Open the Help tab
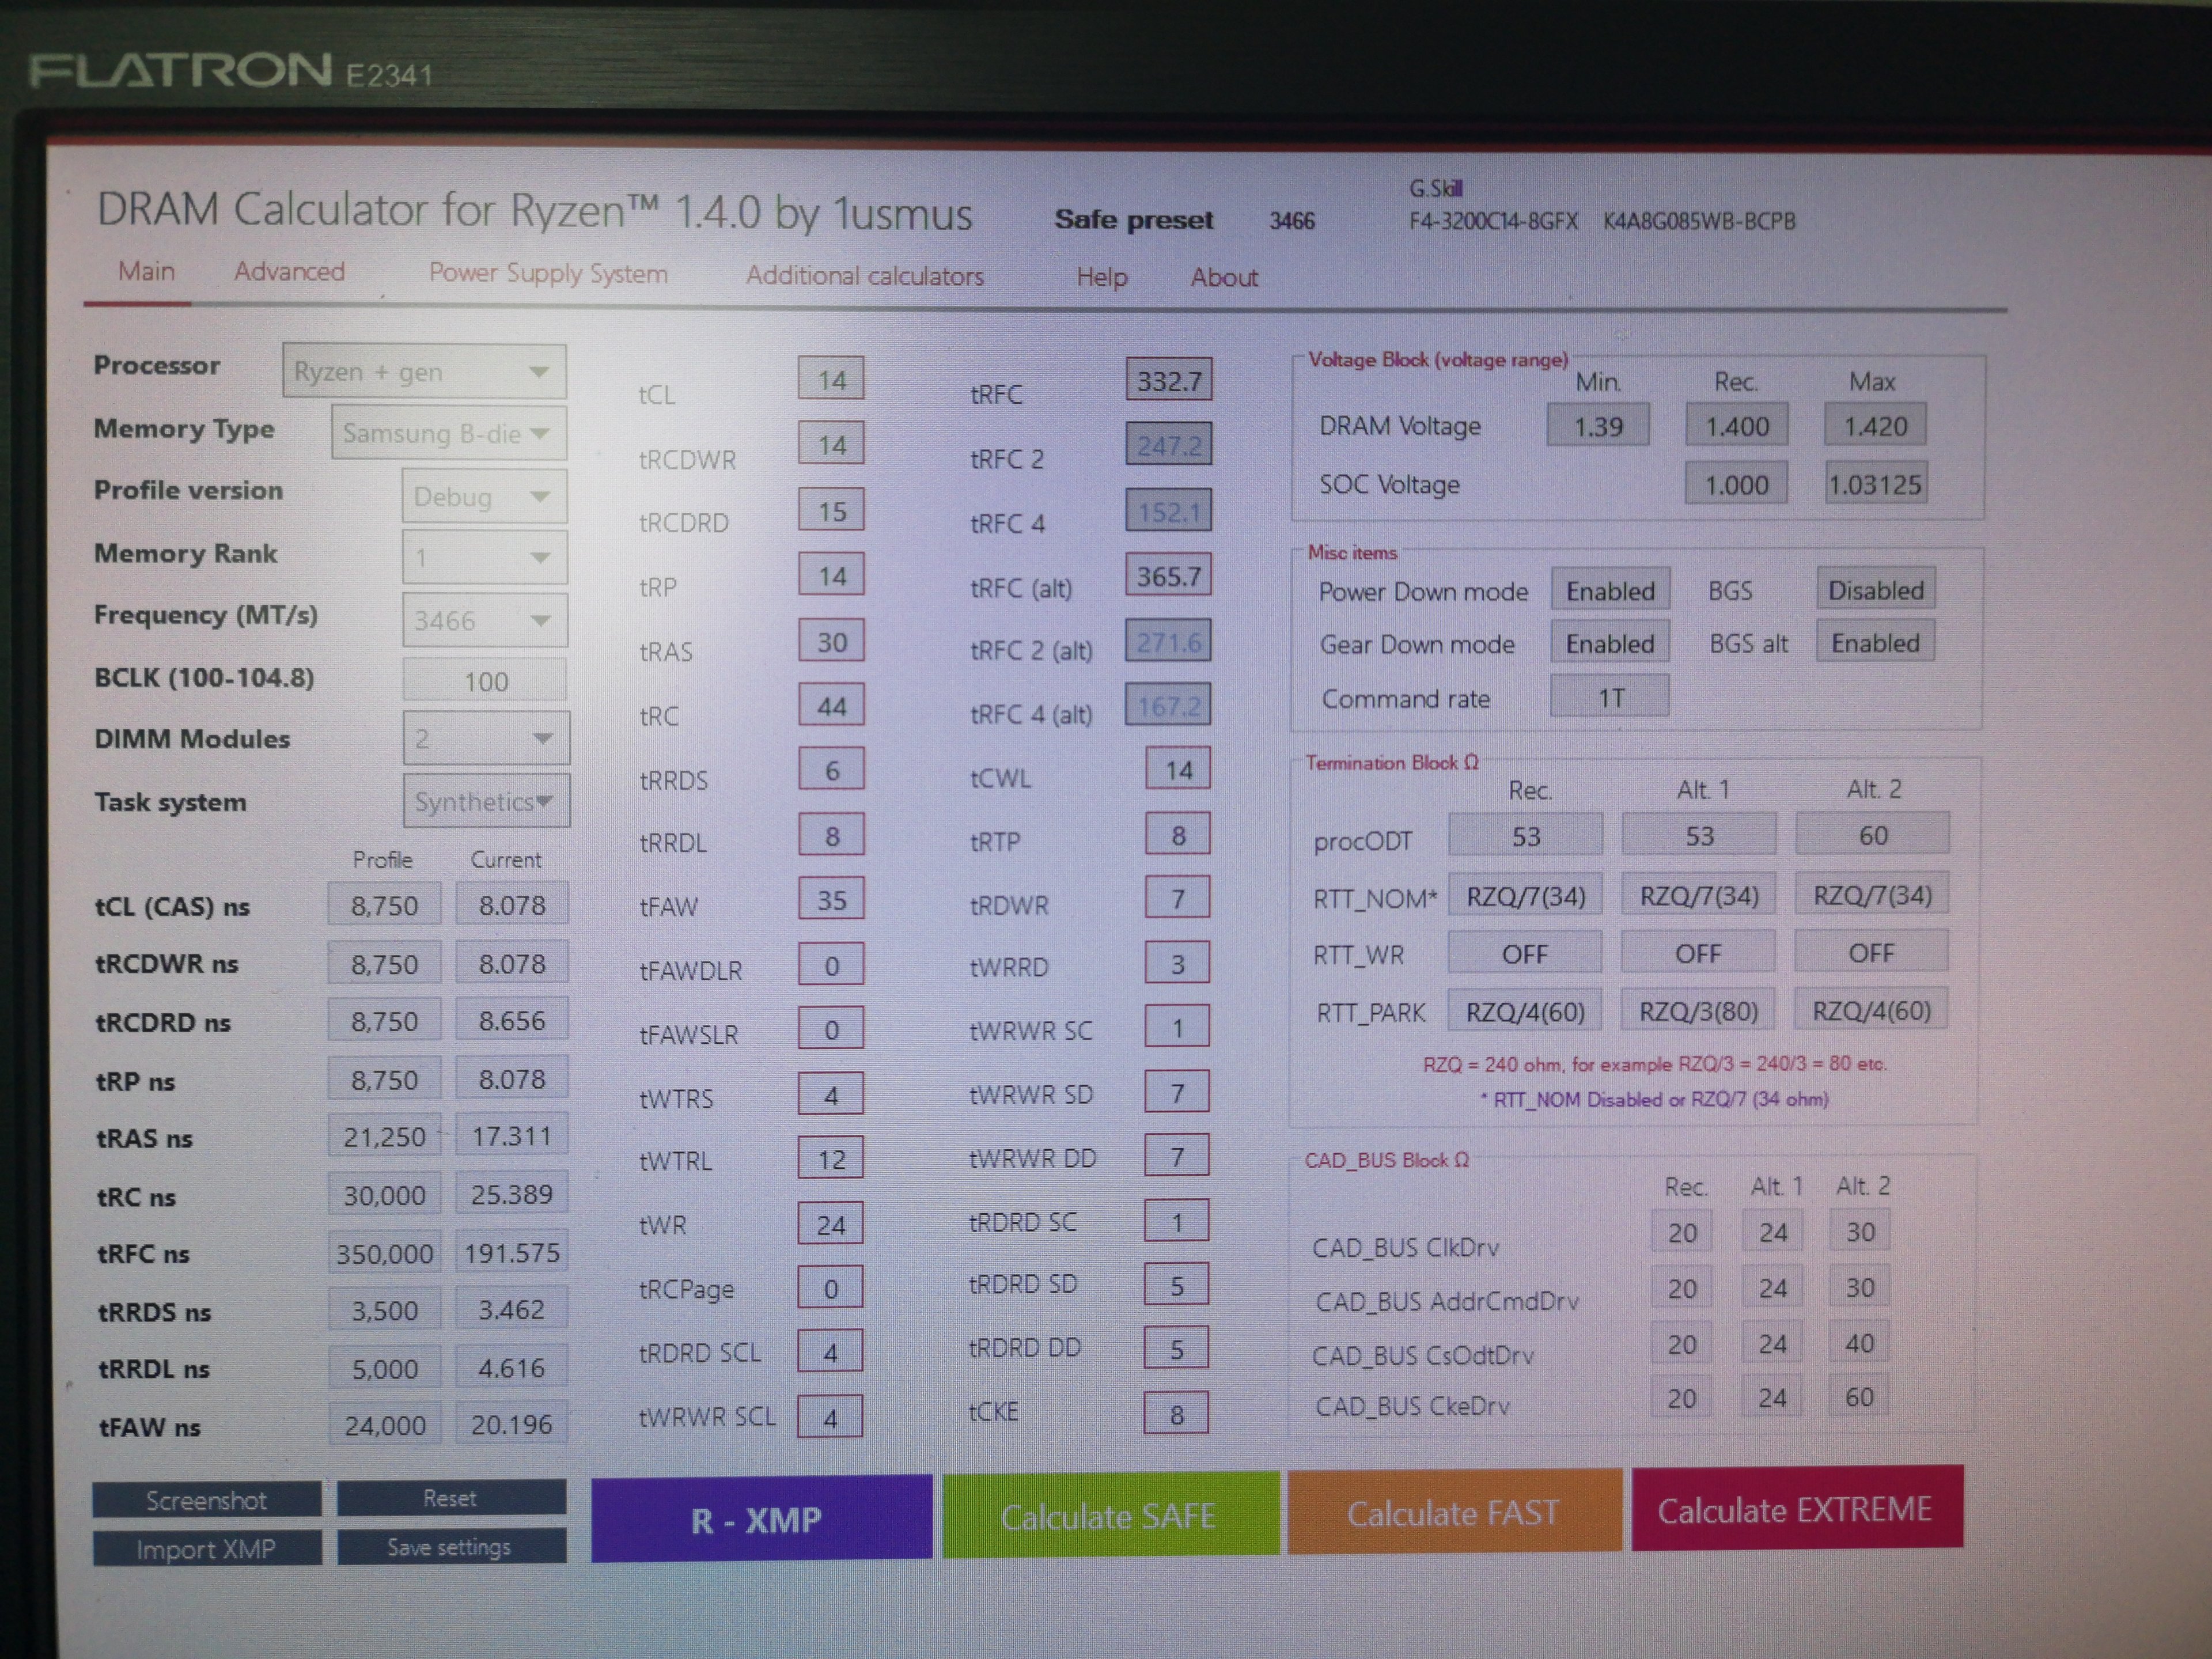Viewport: 2212px width, 1659px height. (1101, 277)
